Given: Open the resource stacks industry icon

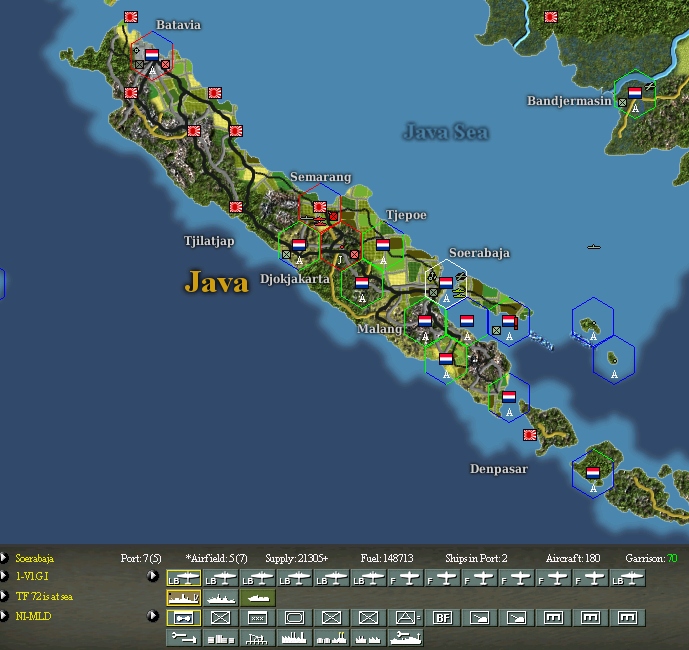Looking at the screenshot, I should (221, 638).
